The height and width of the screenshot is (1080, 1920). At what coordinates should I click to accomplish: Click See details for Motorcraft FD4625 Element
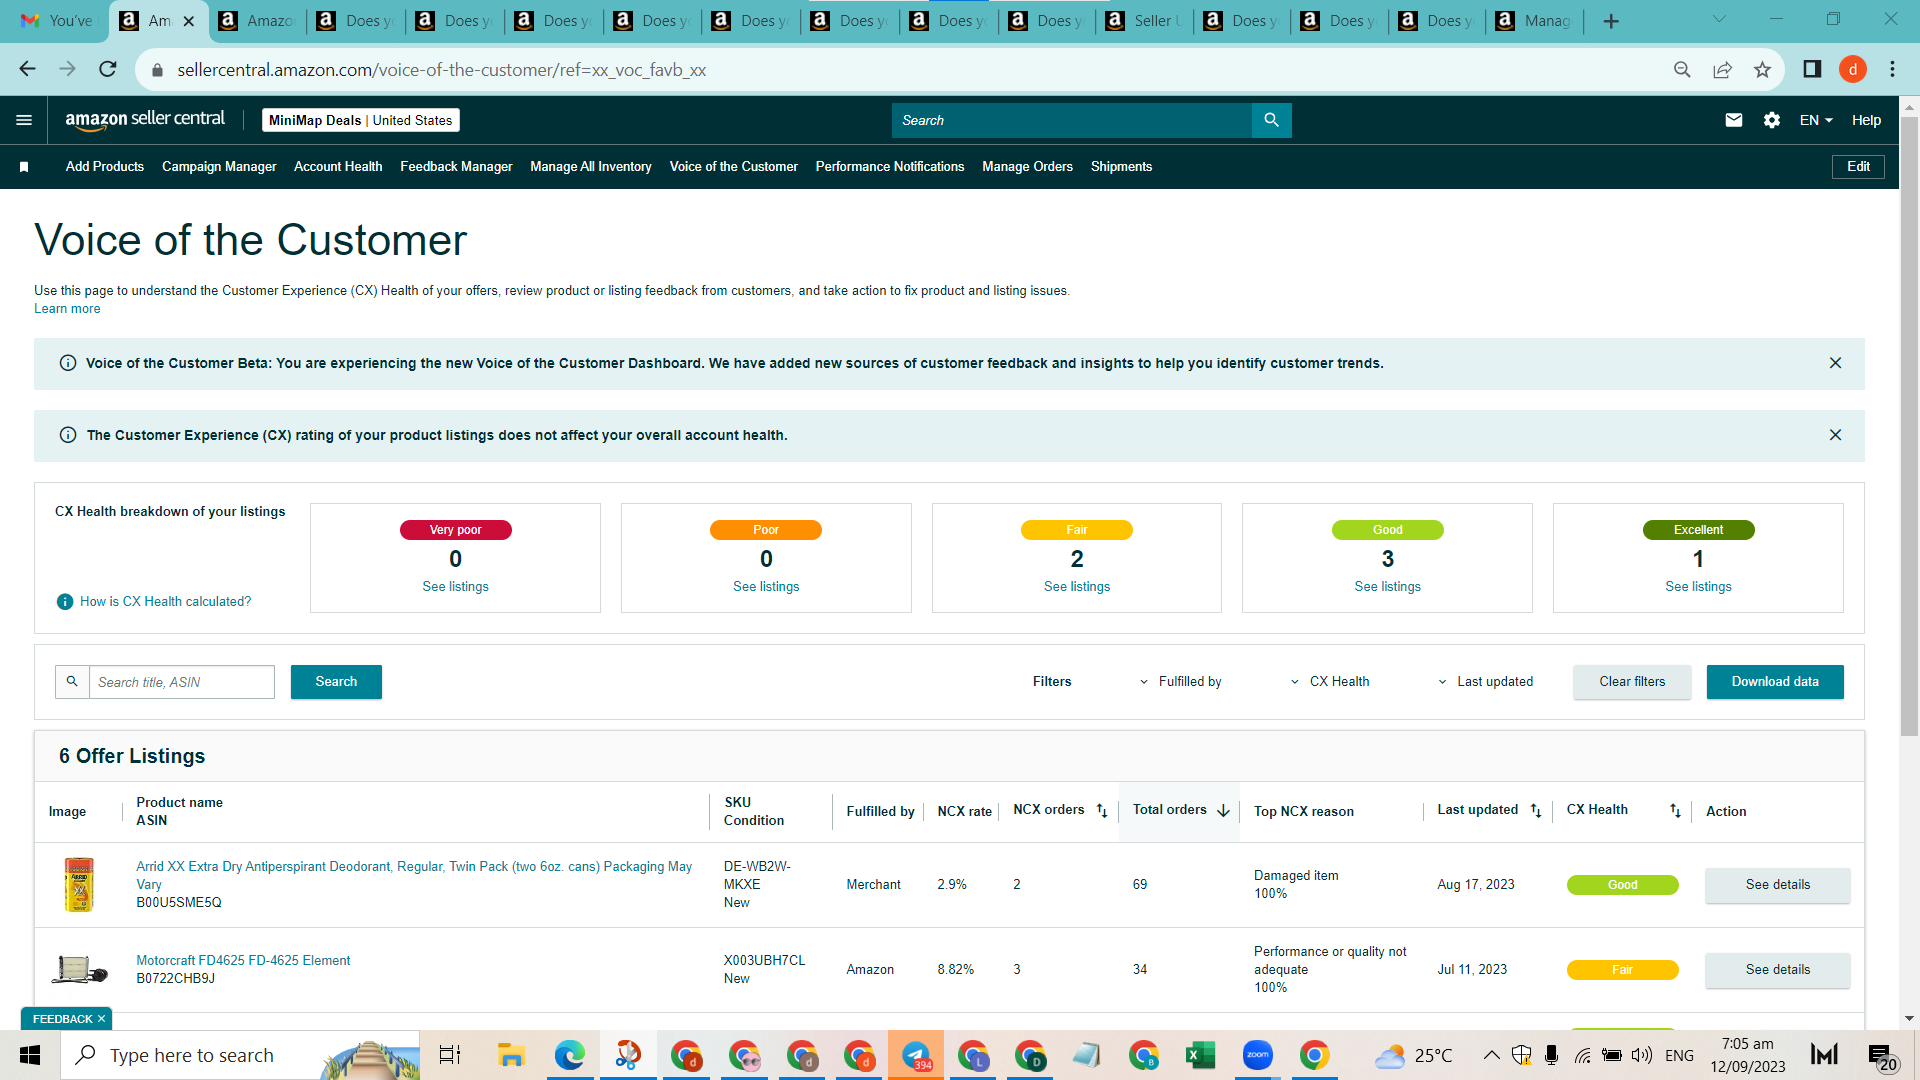1778,970
